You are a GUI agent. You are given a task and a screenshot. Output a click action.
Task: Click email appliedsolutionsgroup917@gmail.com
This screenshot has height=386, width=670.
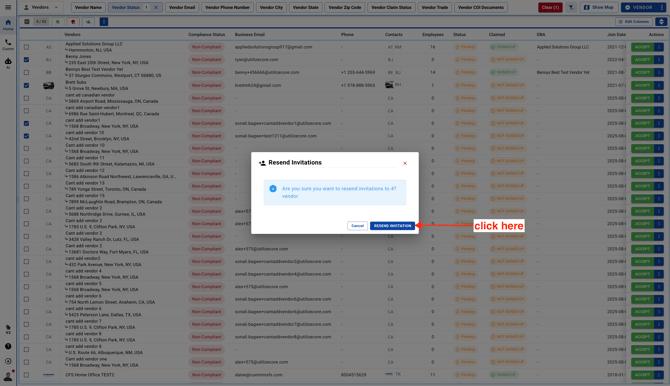pos(273,47)
